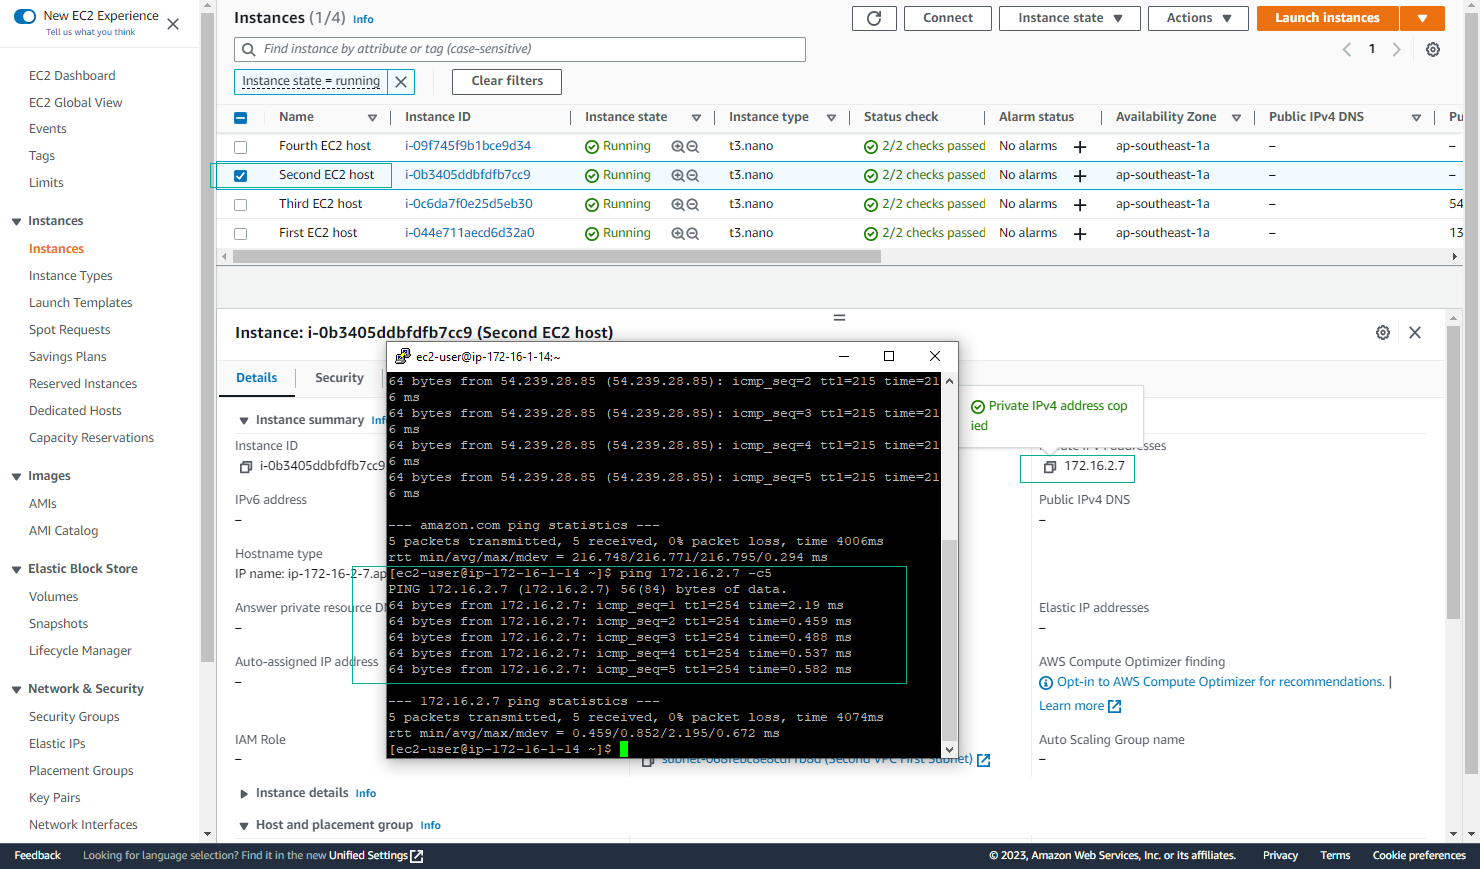
Task: Toggle the select-all instances checkbox
Action: (240, 118)
